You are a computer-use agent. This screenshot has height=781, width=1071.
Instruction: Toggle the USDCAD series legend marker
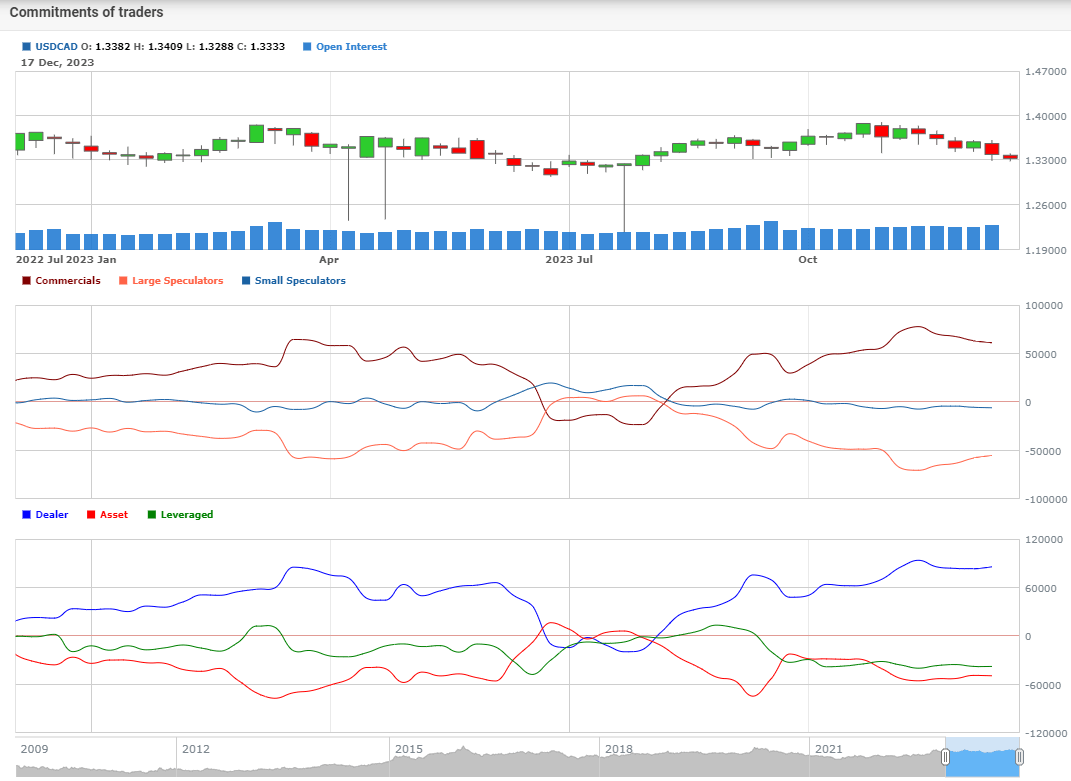pos(26,47)
